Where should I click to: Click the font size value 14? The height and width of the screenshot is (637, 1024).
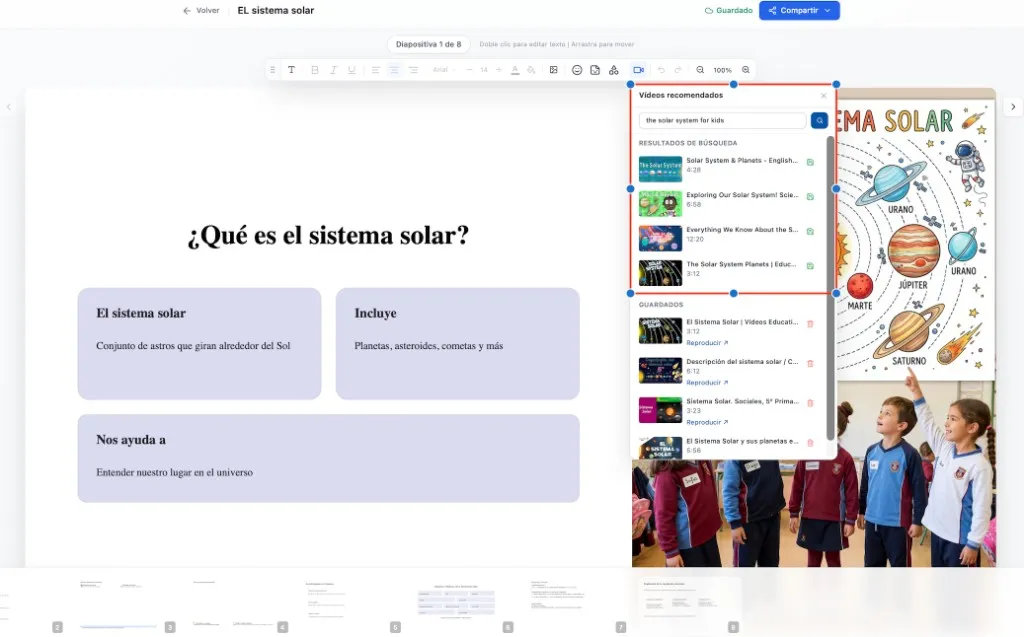(484, 70)
